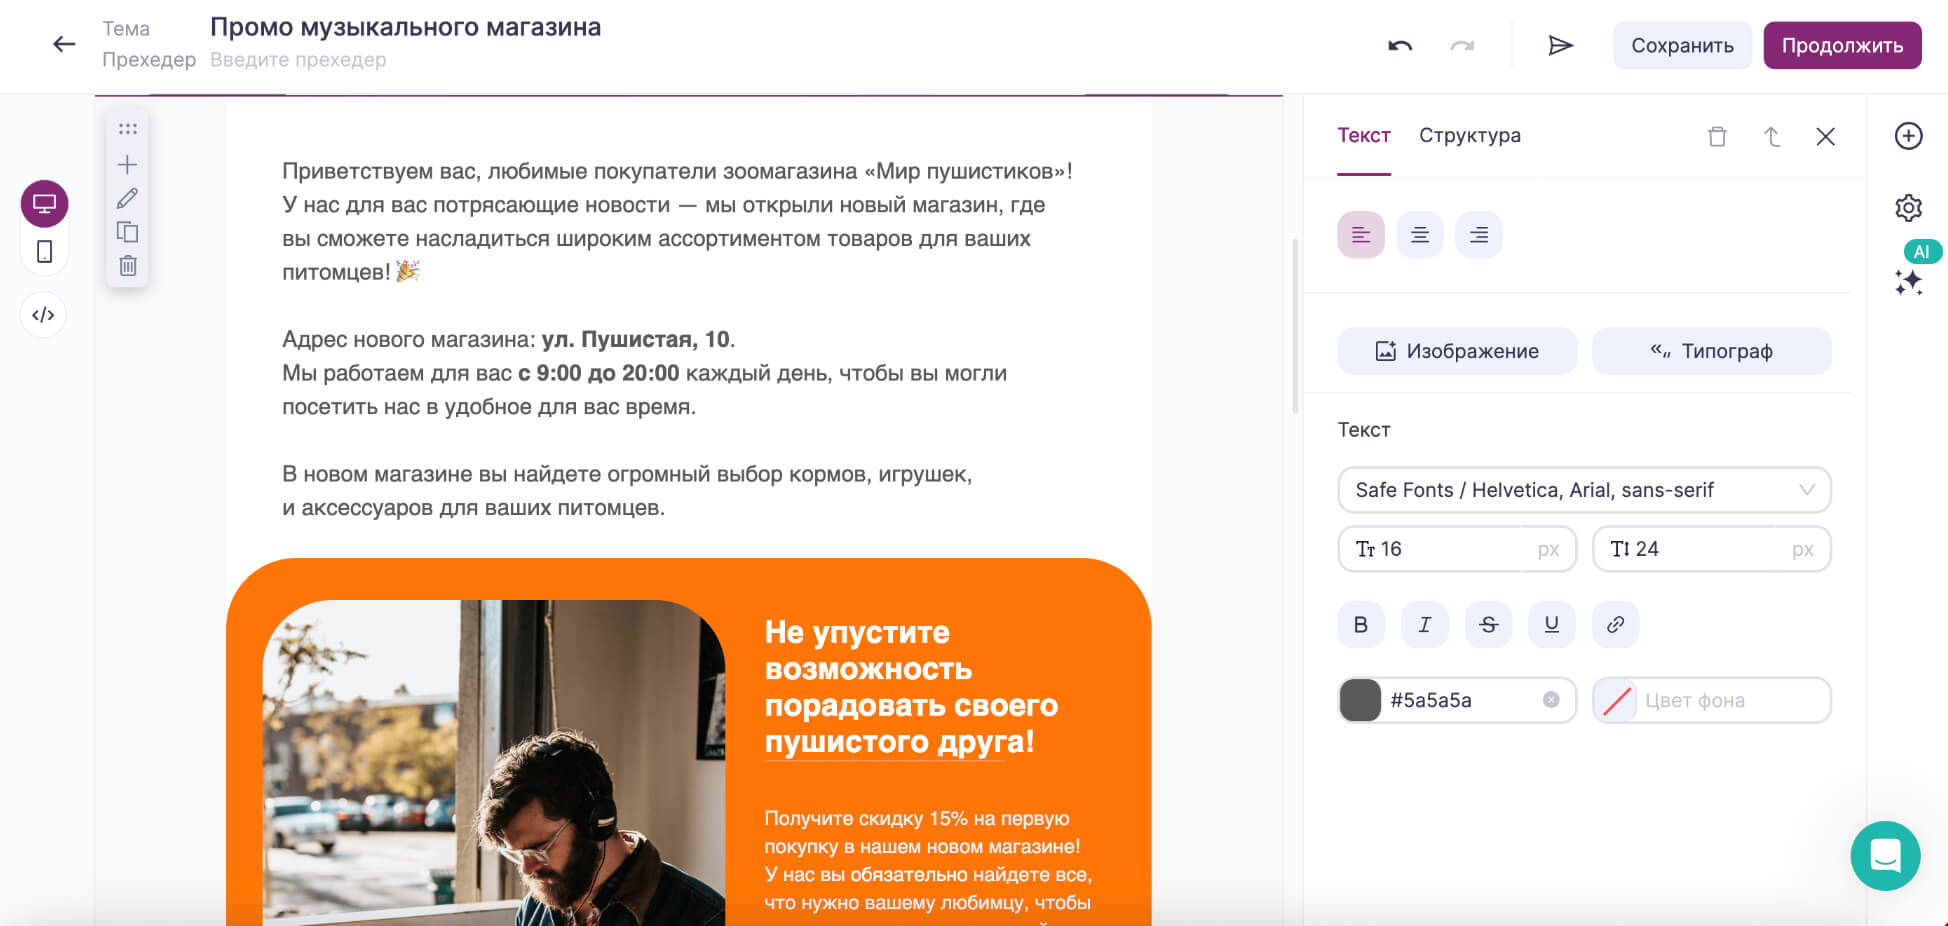Open the AI assistant sparkle icon
This screenshot has width=1948, height=926.
click(1908, 282)
